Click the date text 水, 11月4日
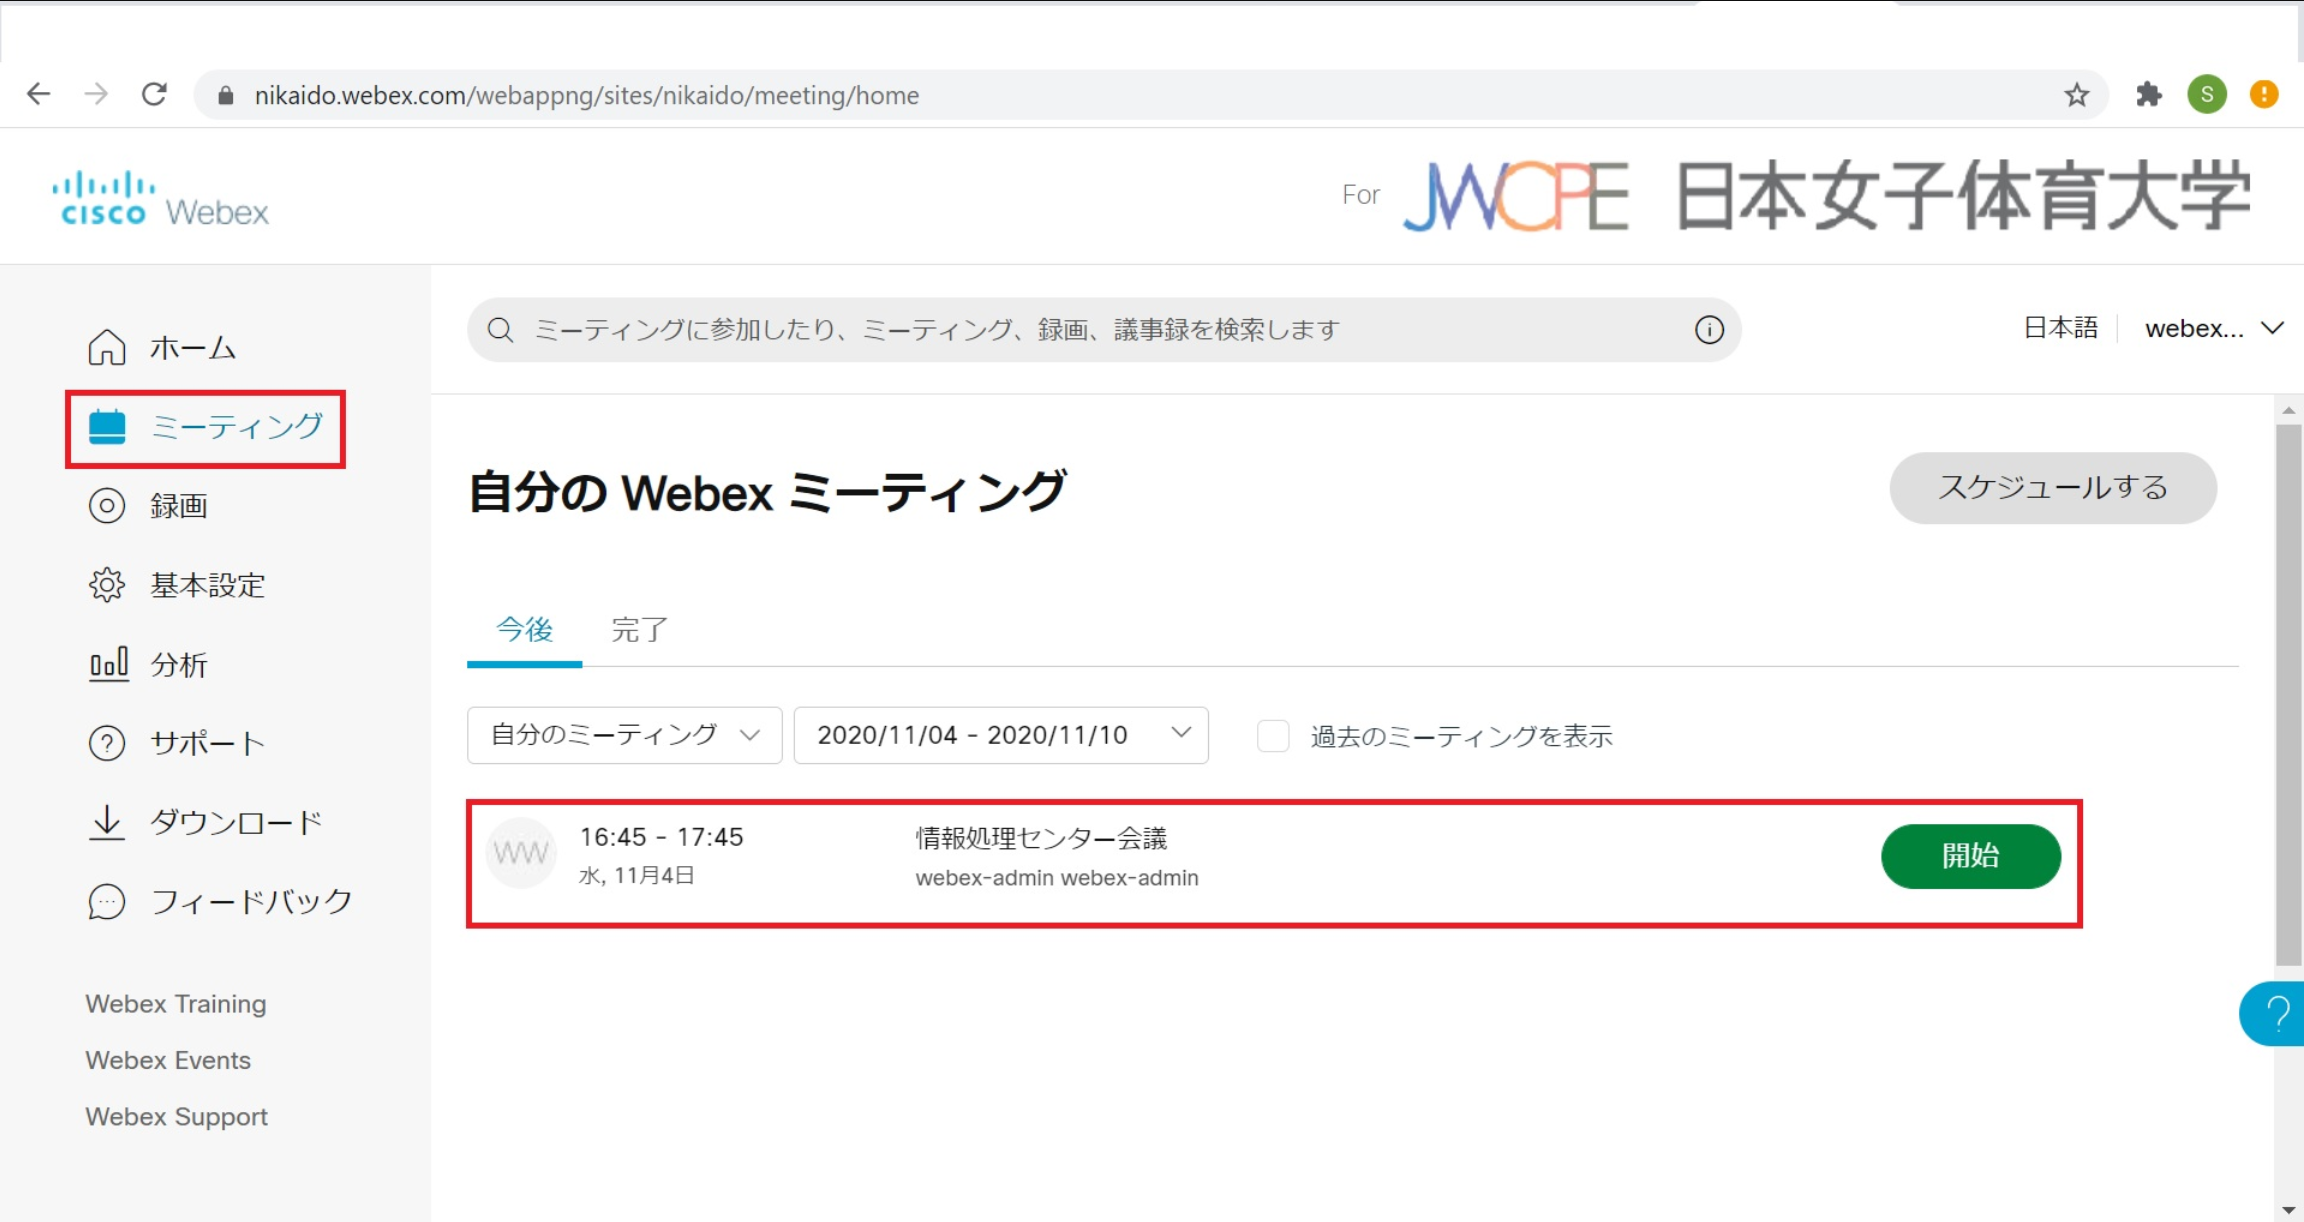Screen dimensions: 2304x1222 [636, 876]
